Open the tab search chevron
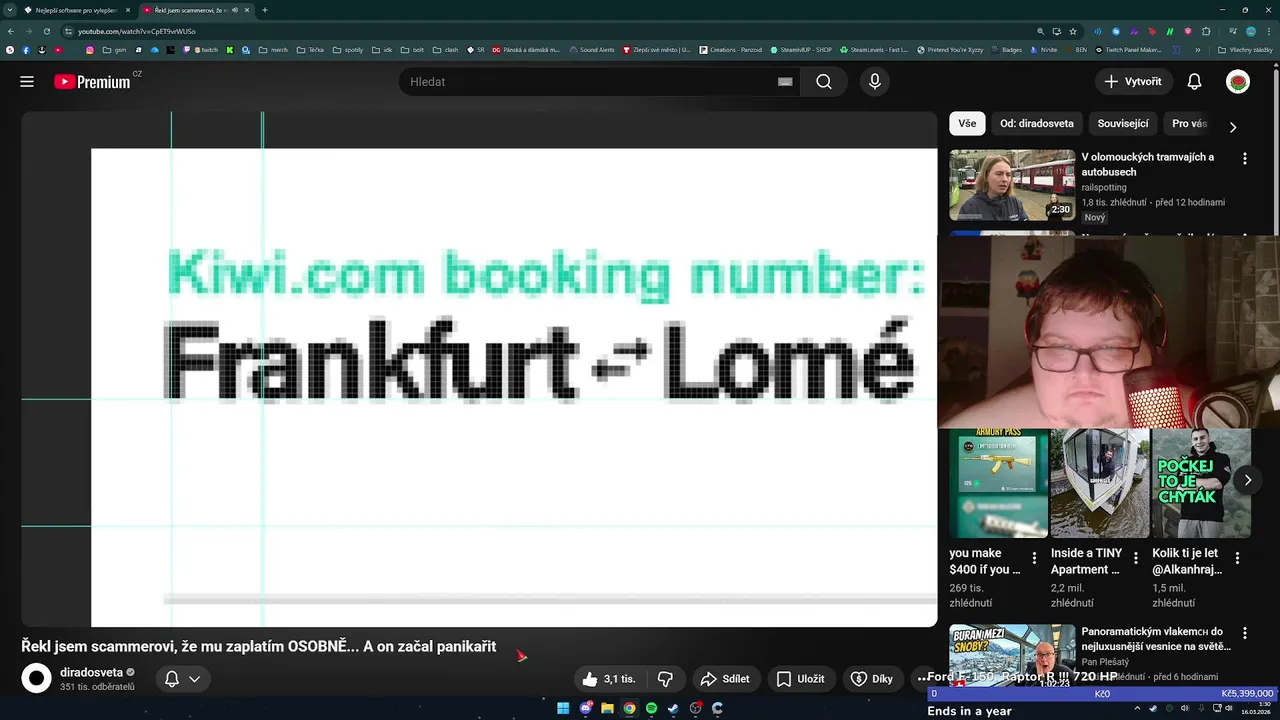This screenshot has width=1280, height=720. pyautogui.click(x=10, y=10)
